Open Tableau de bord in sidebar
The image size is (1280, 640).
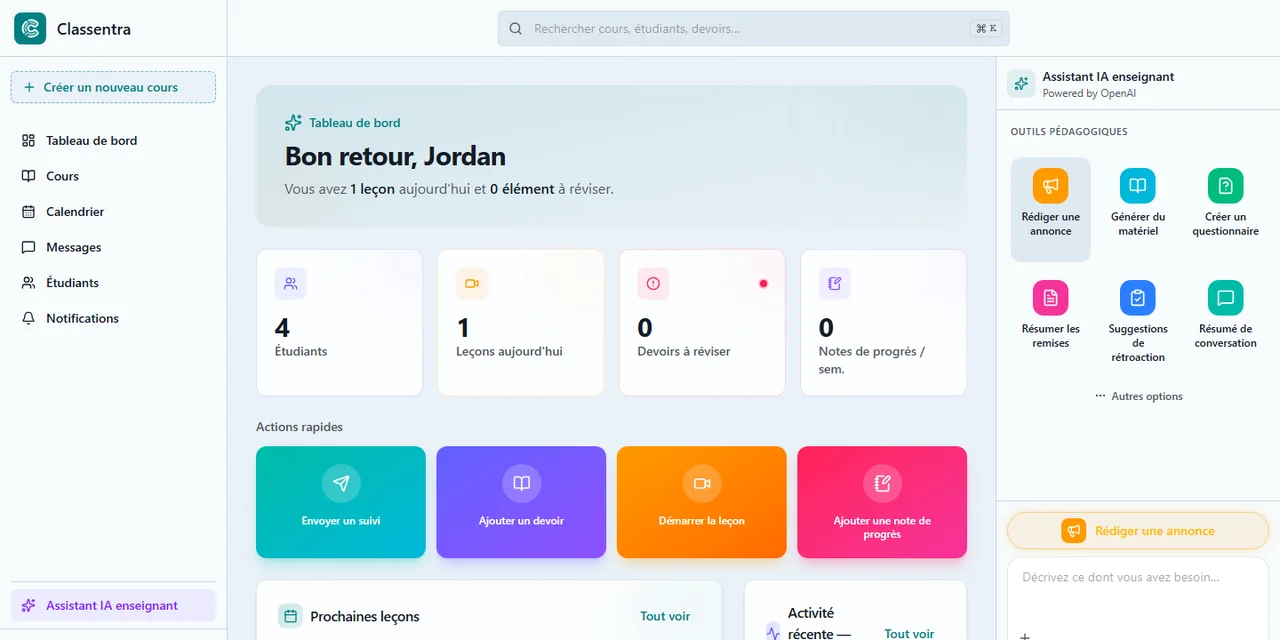(113, 141)
